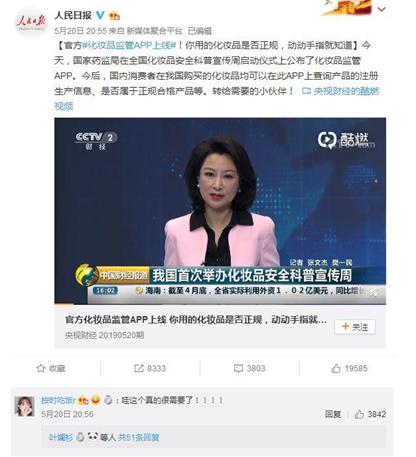Image resolution: width=416 pixels, height=457 pixels.
Task: Reply to the comment via 回复
Action: [x=333, y=414]
